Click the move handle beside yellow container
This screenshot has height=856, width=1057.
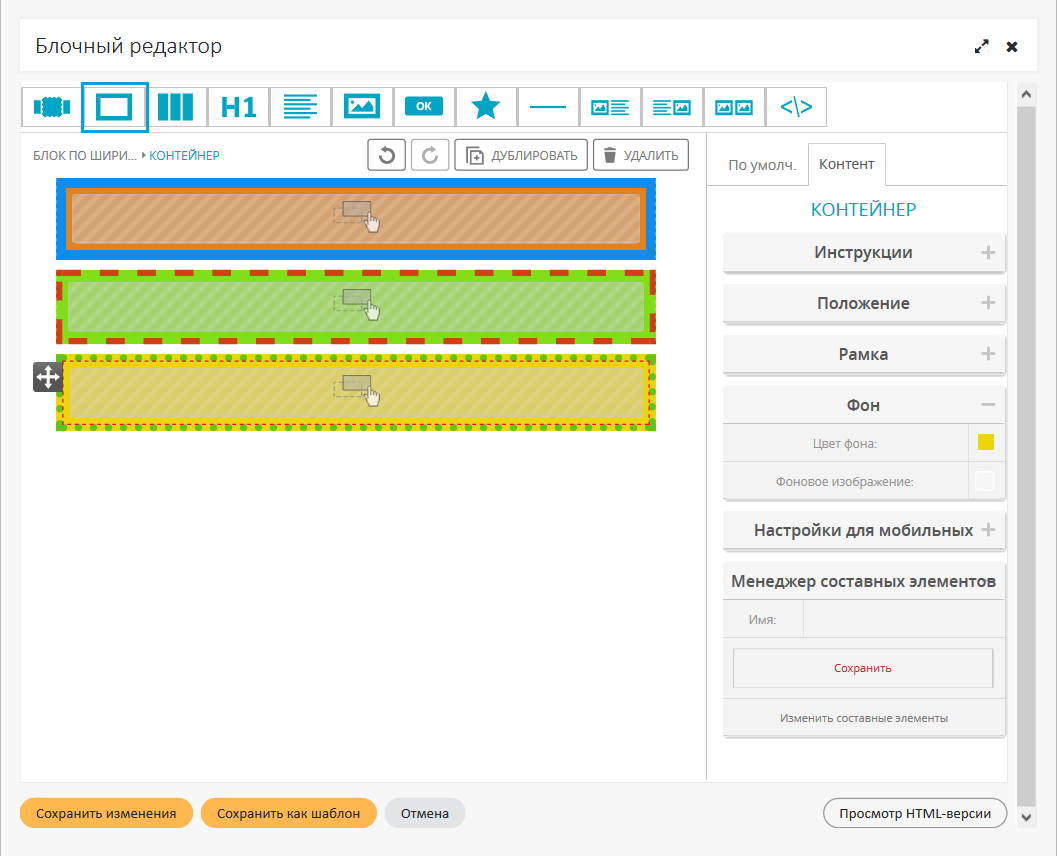pos(48,377)
